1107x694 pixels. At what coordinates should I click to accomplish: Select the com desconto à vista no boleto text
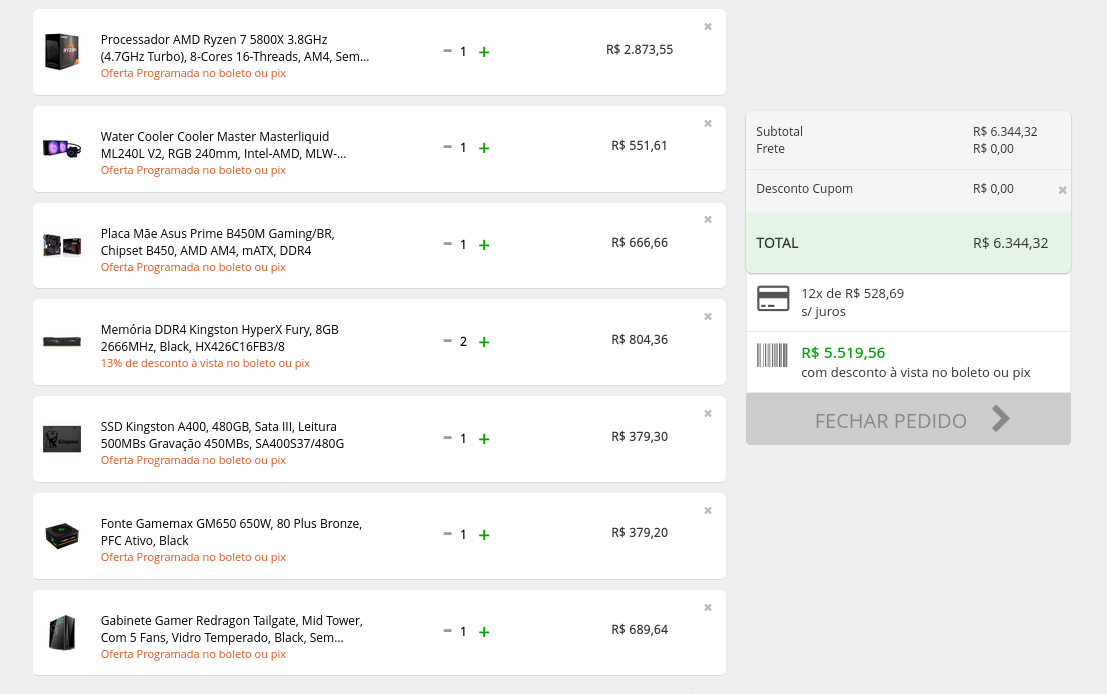(x=916, y=373)
